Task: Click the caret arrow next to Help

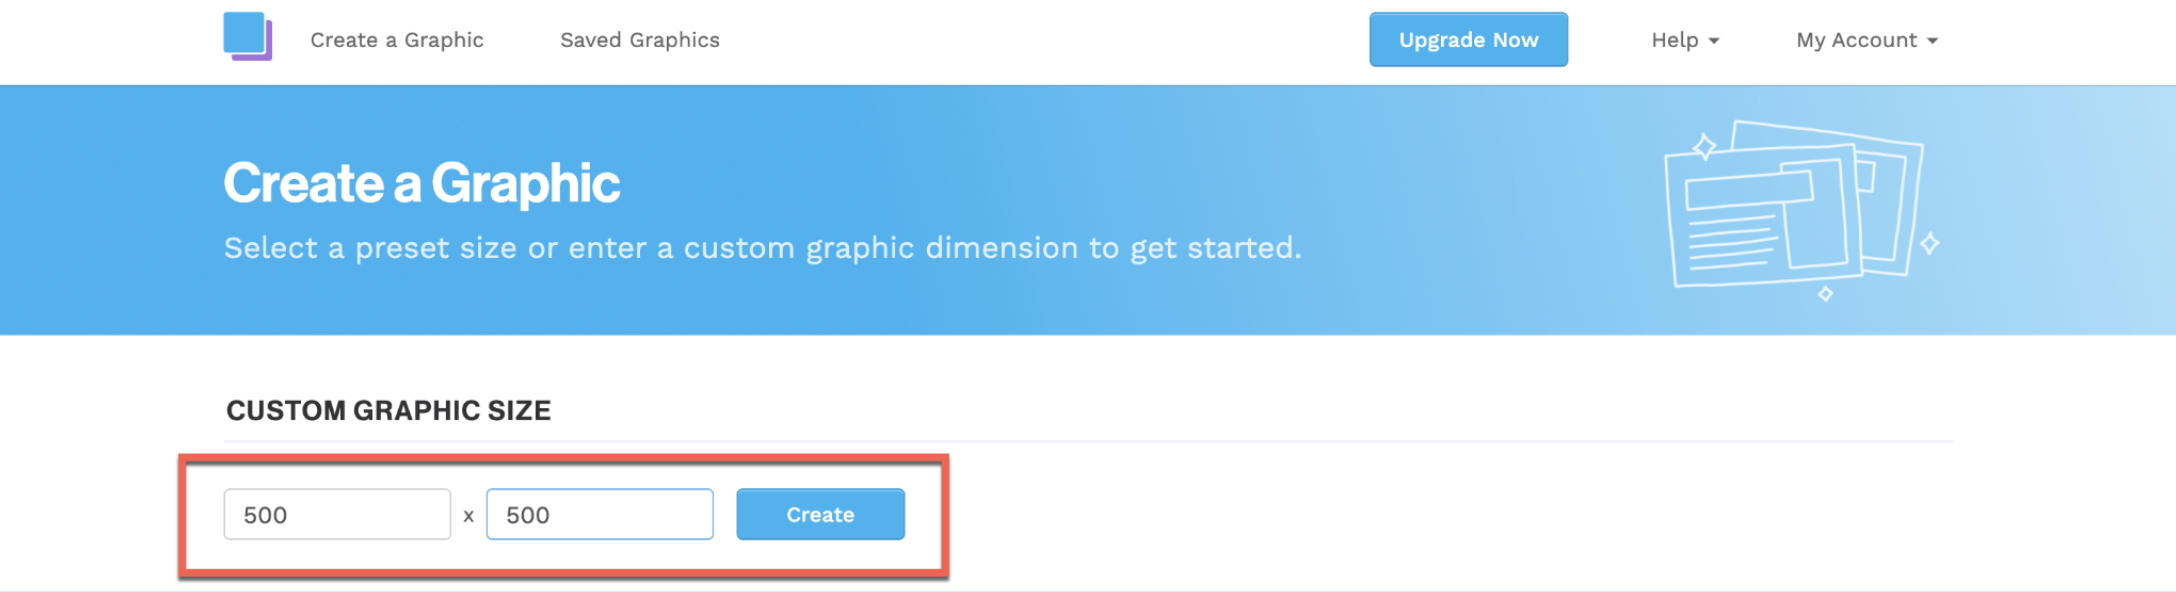Action: (1714, 41)
